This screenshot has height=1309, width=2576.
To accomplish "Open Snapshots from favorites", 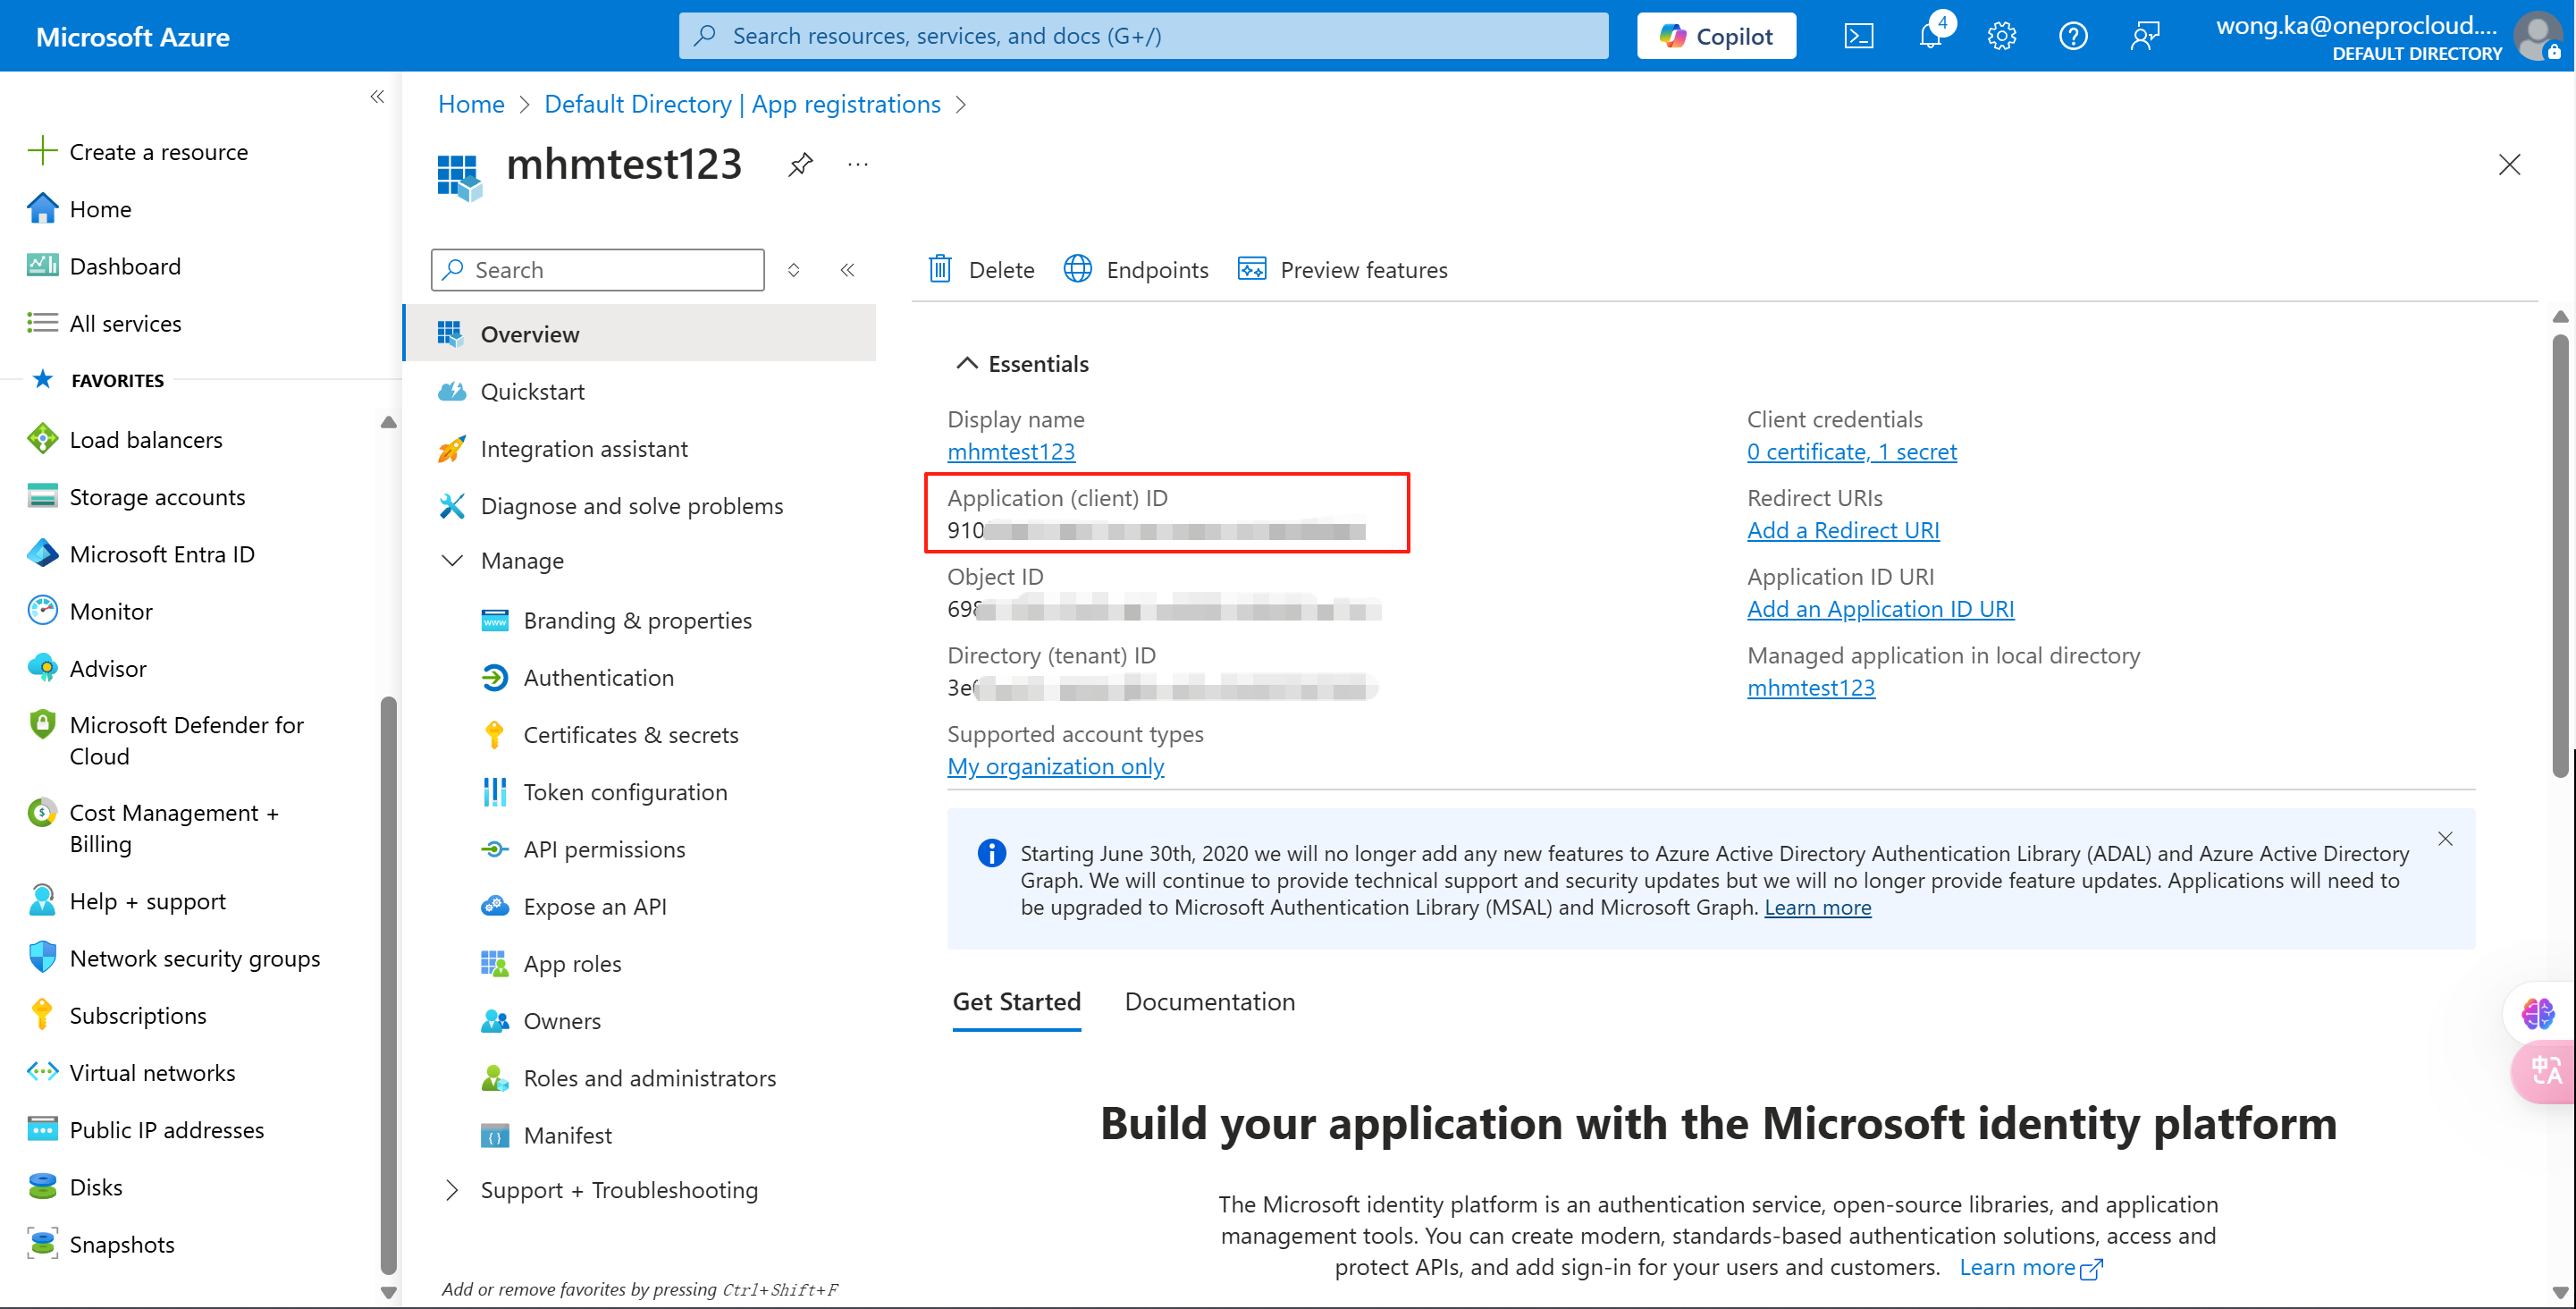I will point(101,1244).
